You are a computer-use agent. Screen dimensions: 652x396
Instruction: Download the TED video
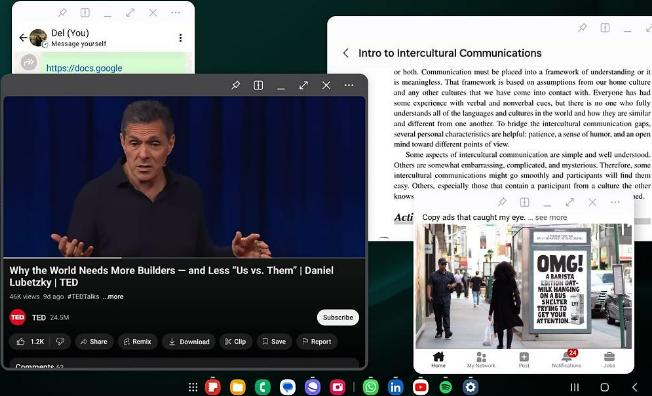pyautogui.click(x=189, y=342)
